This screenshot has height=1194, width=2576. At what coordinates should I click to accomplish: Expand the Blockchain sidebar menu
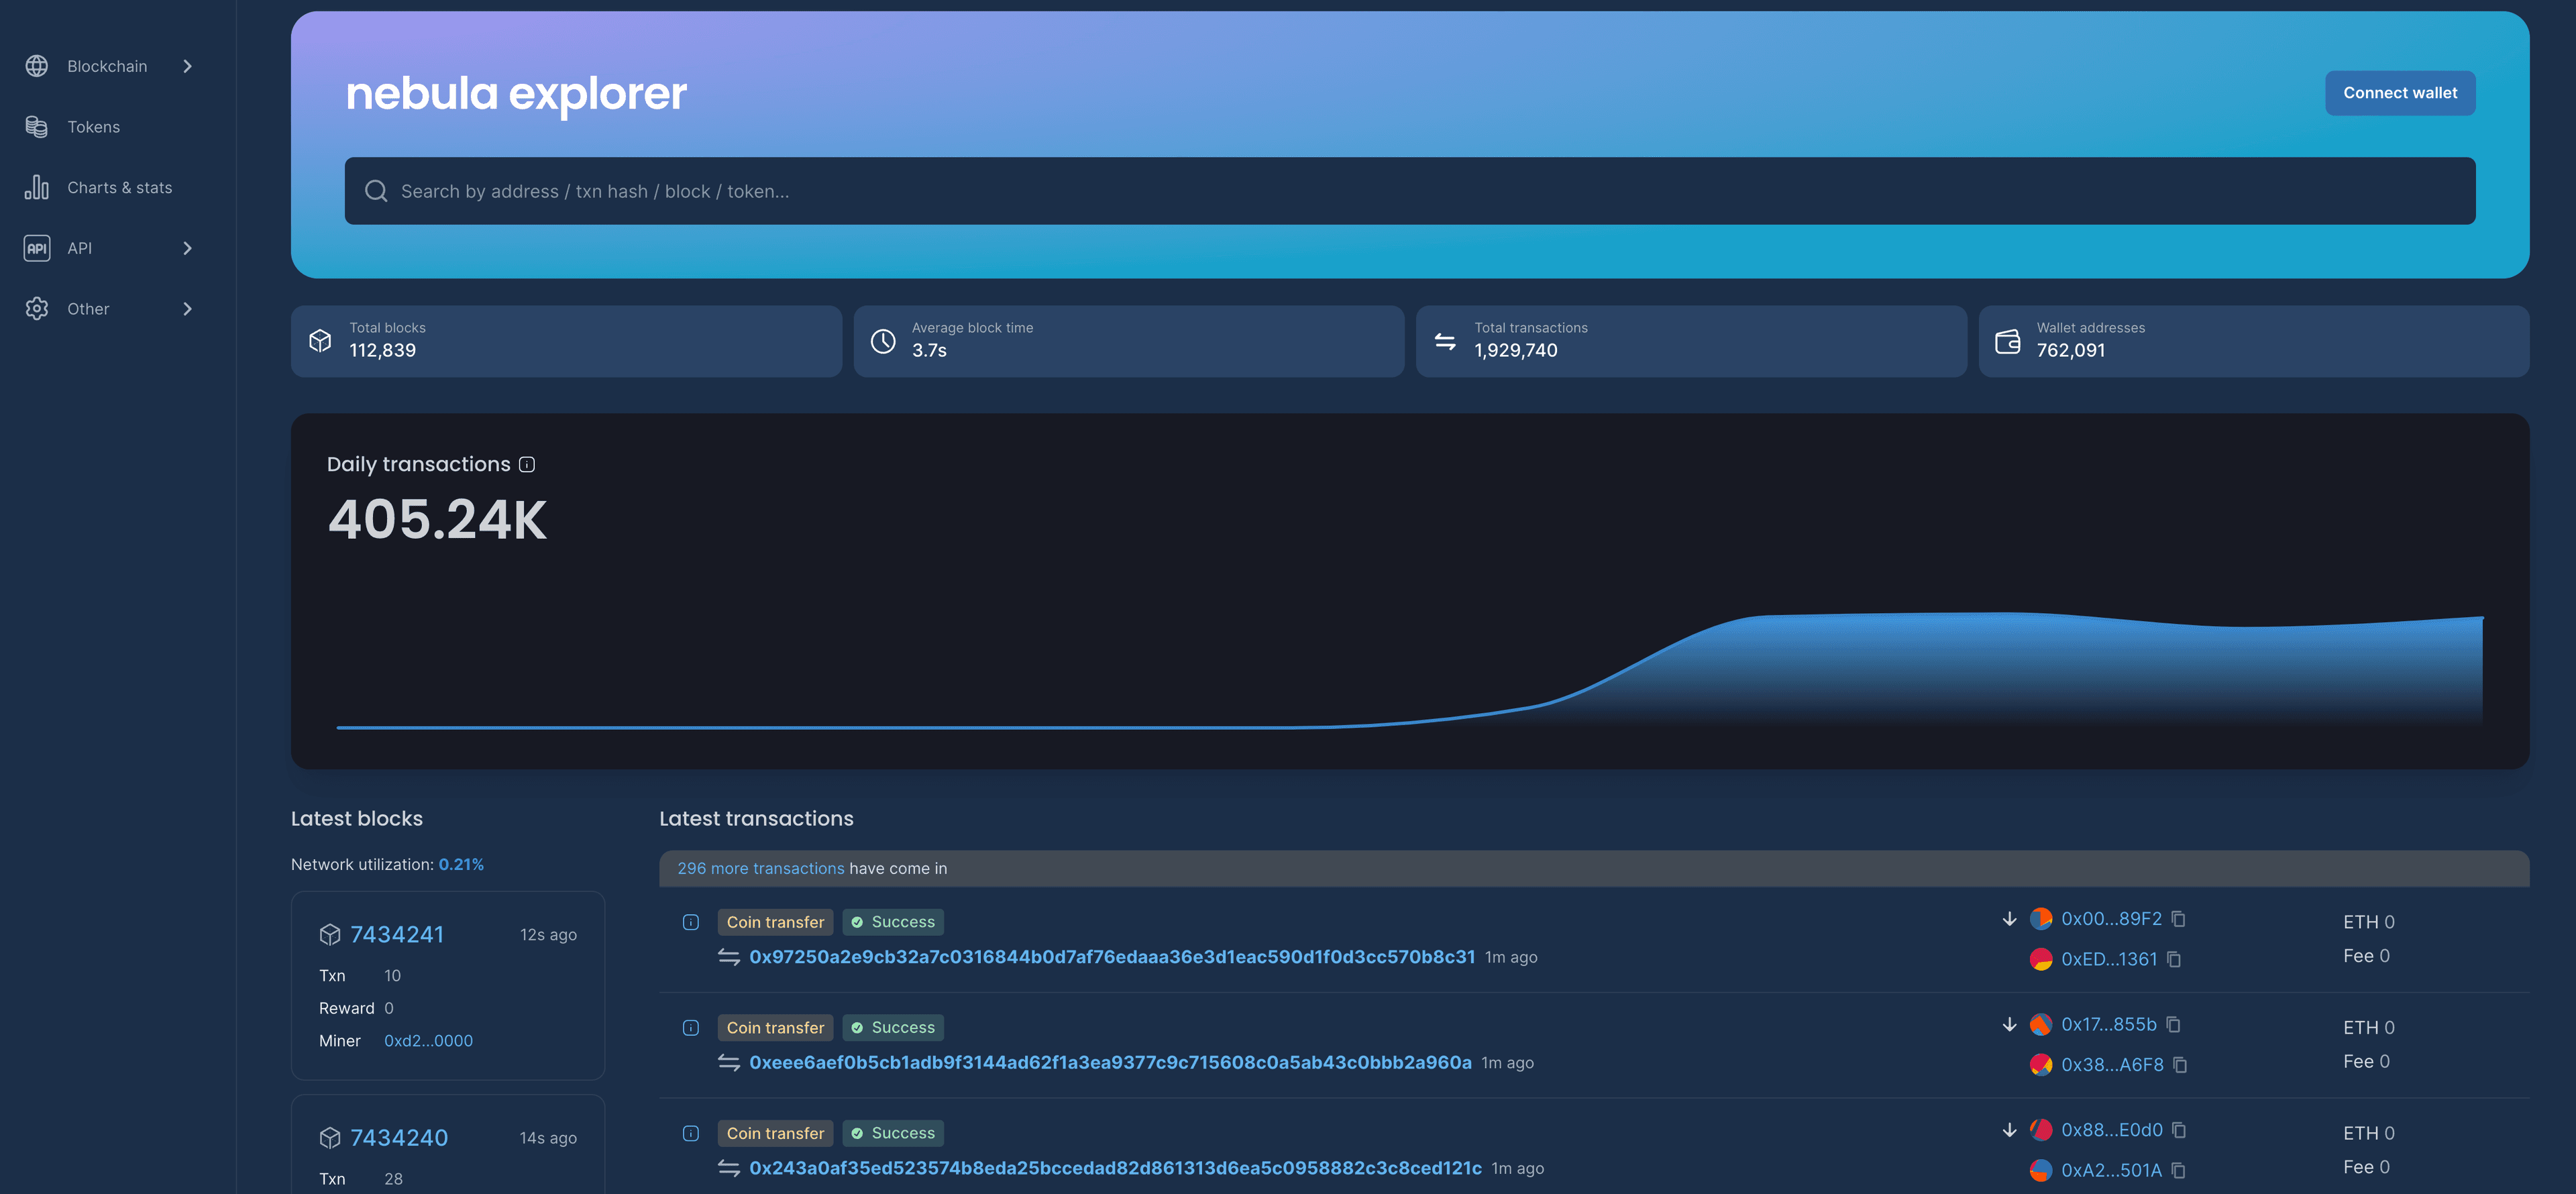pos(188,66)
